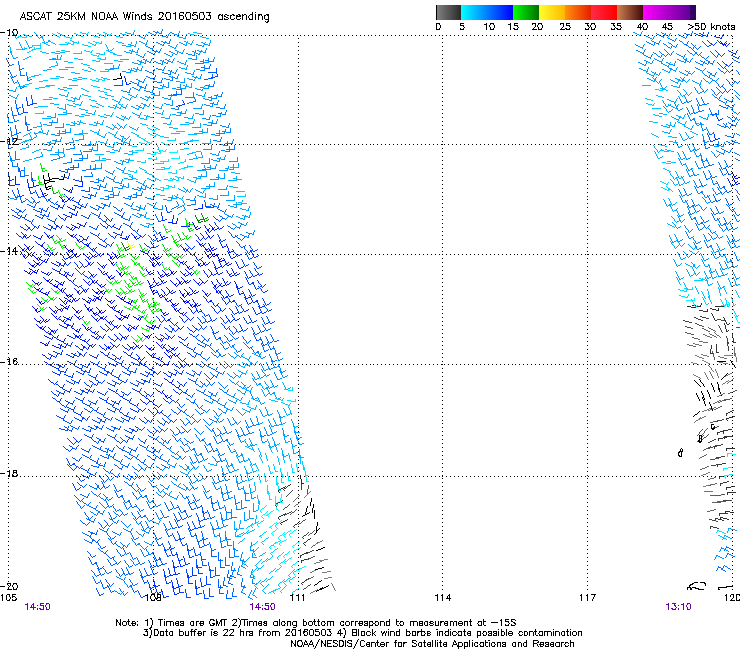Select the "35" label under the color bar
The image size is (740, 650).
616,27
